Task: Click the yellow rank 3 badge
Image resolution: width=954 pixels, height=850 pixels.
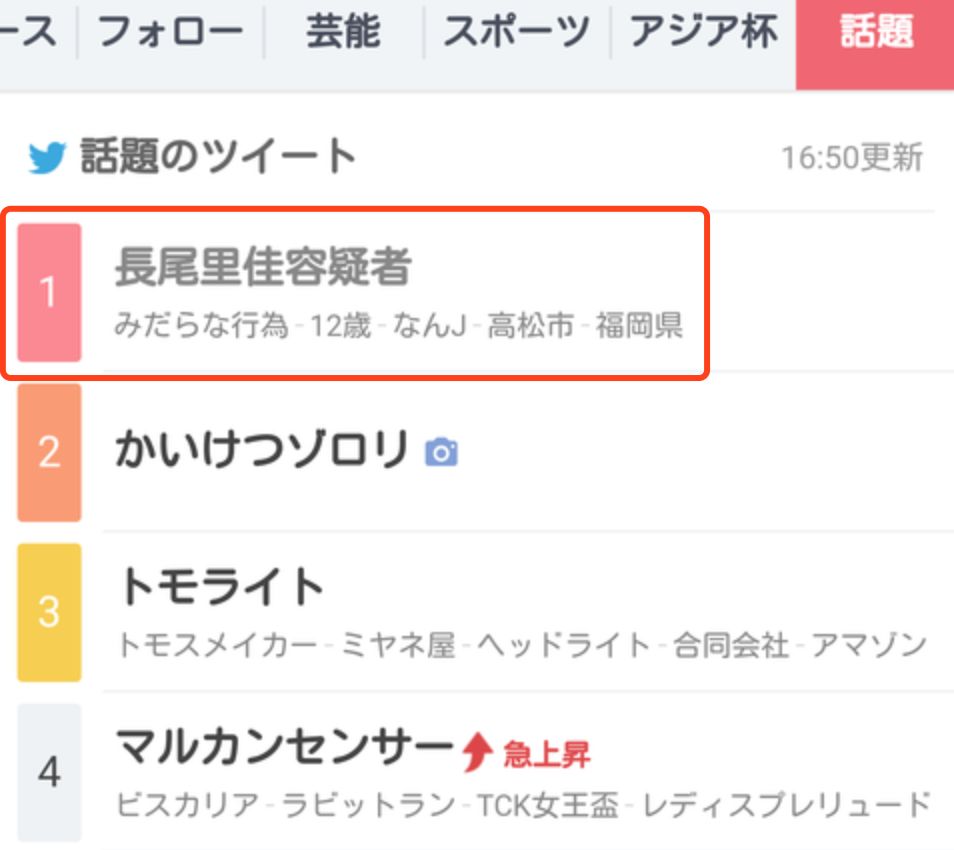Action: (x=49, y=612)
